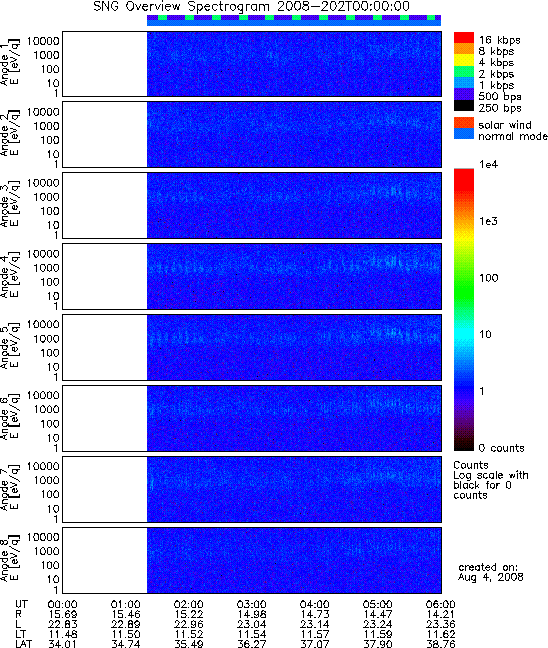Click the purple 500 bps legend swatch
This screenshot has height=648, width=548.
coord(464,94)
